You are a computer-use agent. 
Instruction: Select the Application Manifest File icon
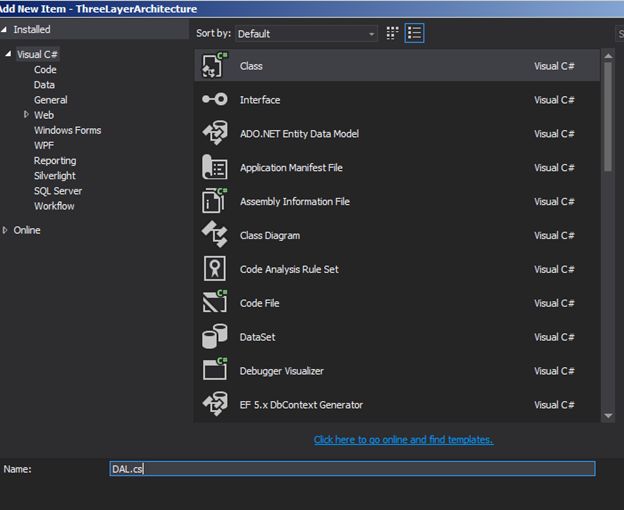click(215, 168)
